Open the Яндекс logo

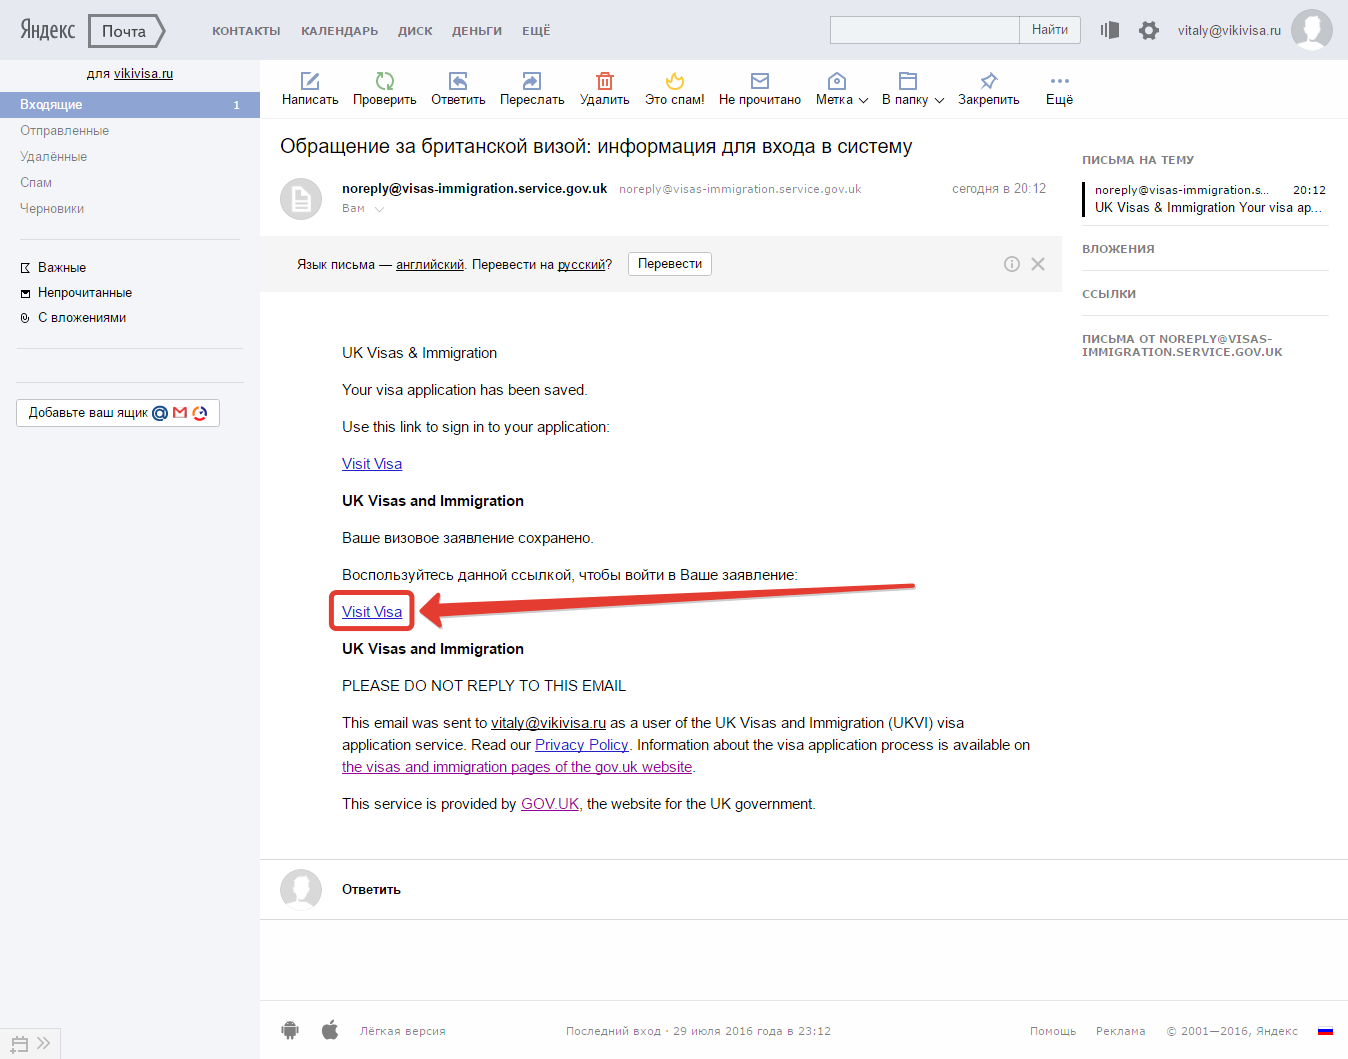click(x=48, y=30)
